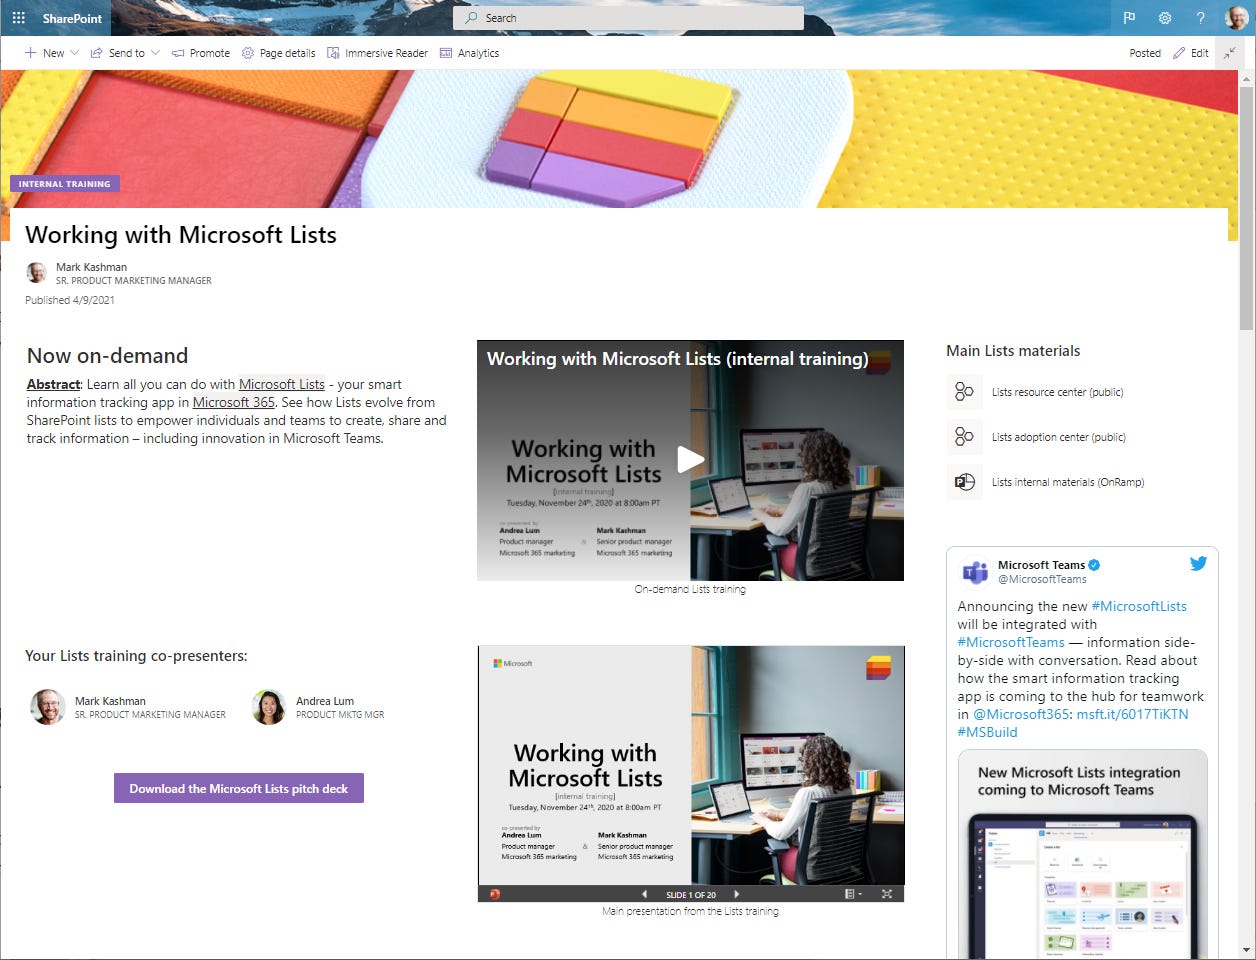Screen dimensions: 1256x960
Task: Click the hexagon icon beside Lists adoption center
Action: point(963,437)
